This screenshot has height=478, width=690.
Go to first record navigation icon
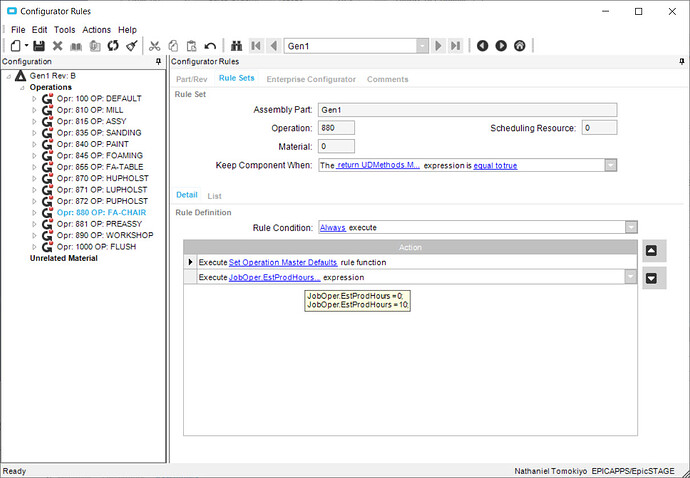point(256,46)
